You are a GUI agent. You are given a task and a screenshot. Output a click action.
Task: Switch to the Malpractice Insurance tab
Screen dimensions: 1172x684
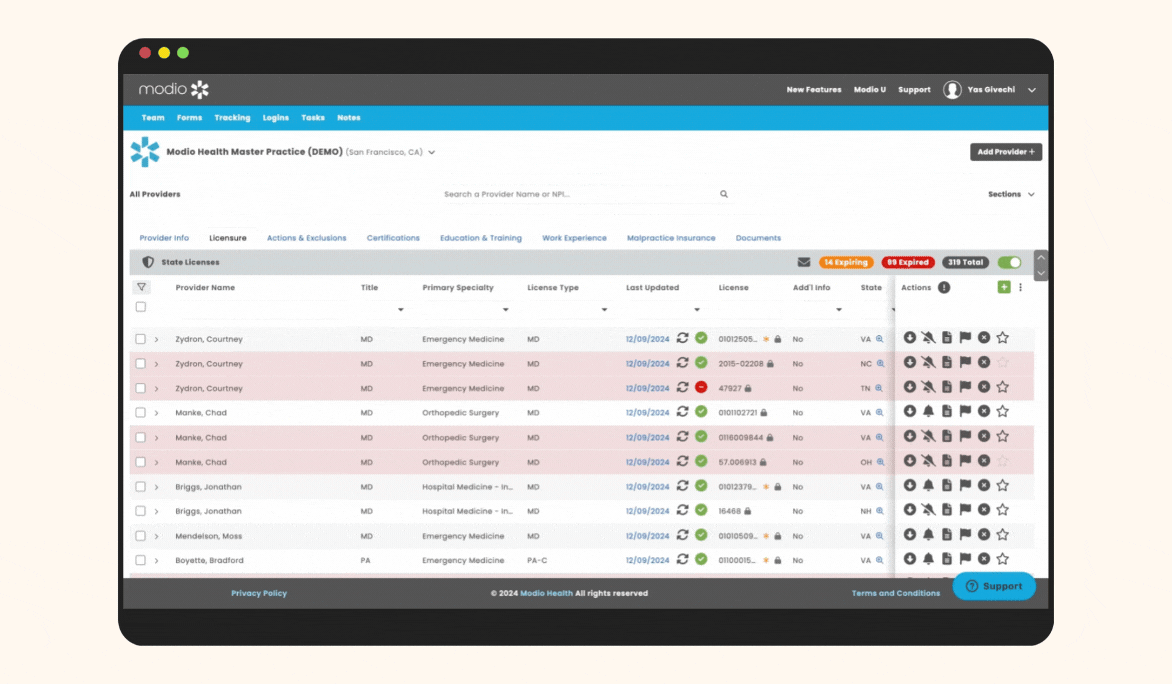tap(671, 238)
